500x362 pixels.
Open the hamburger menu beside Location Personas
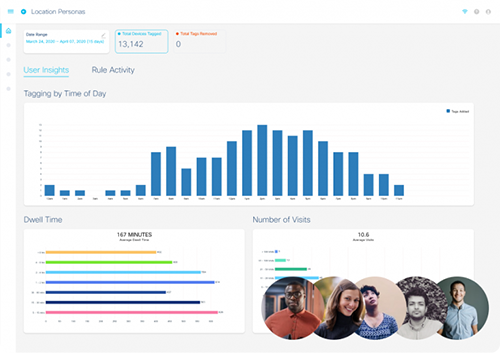[11, 12]
